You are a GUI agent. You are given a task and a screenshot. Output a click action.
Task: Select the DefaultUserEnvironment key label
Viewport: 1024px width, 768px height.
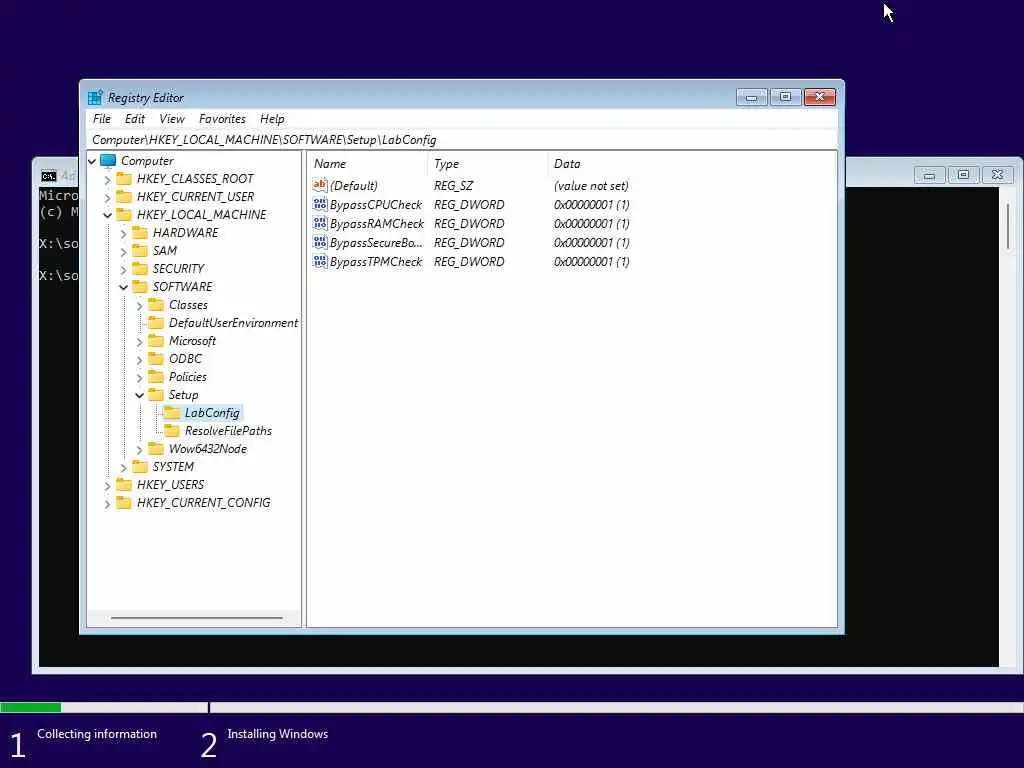point(233,323)
